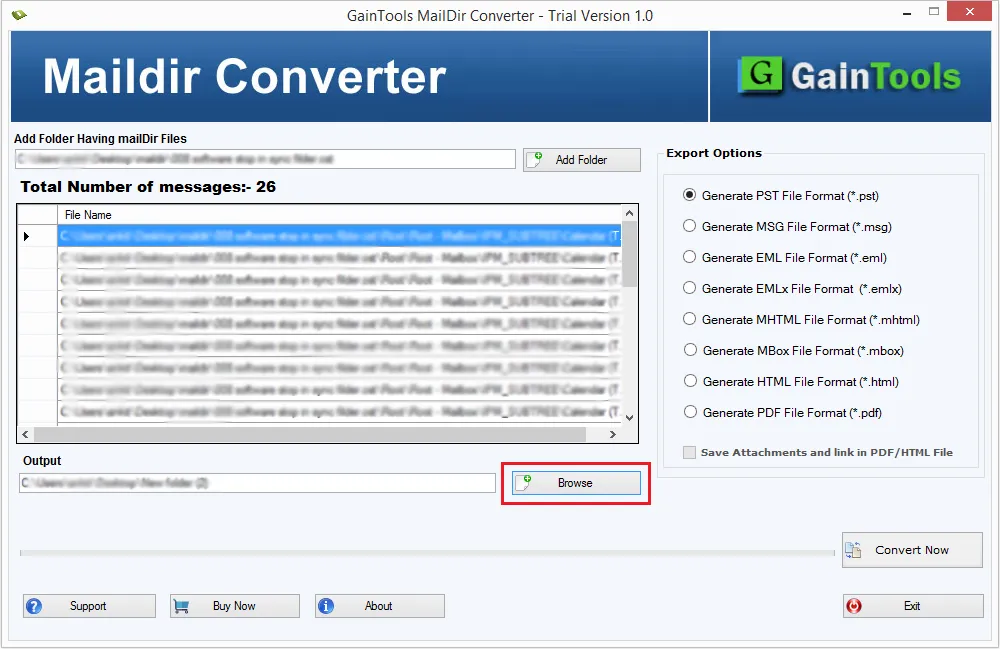Screen dimensions: 1000x649
Task: Select the highlighted first file row
Action: (339, 237)
